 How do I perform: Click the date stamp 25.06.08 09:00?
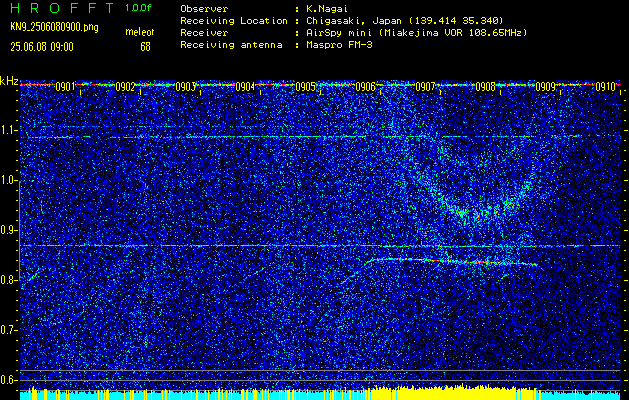coord(42,47)
